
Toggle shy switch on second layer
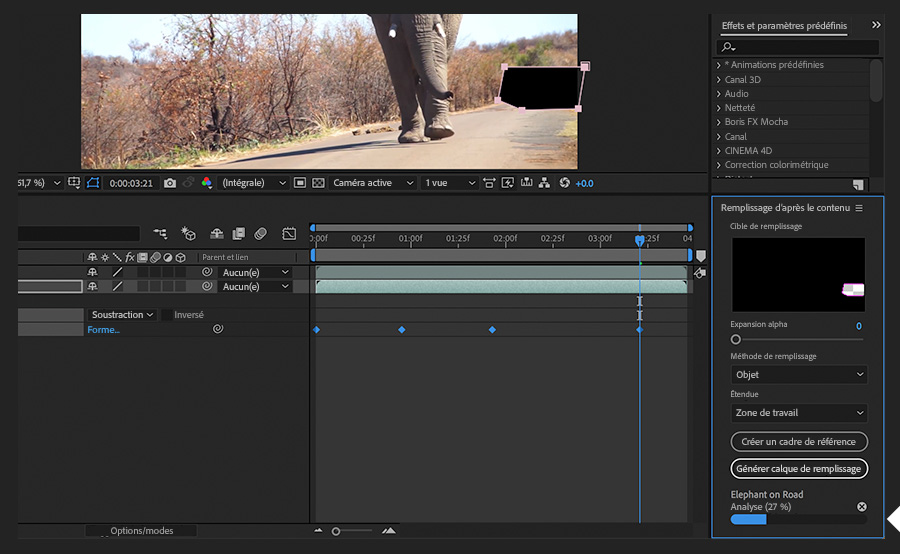pyautogui.click(x=92, y=286)
